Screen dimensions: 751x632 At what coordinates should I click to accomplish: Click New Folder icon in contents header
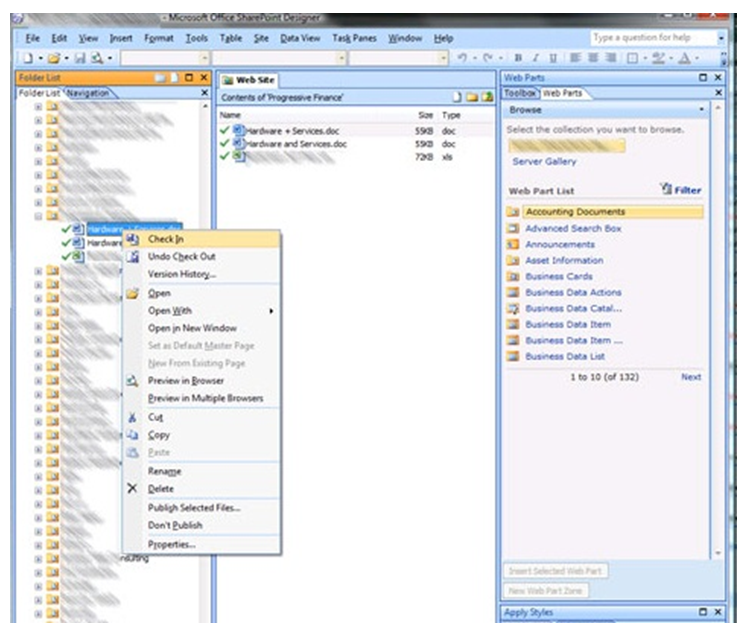click(x=472, y=97)
